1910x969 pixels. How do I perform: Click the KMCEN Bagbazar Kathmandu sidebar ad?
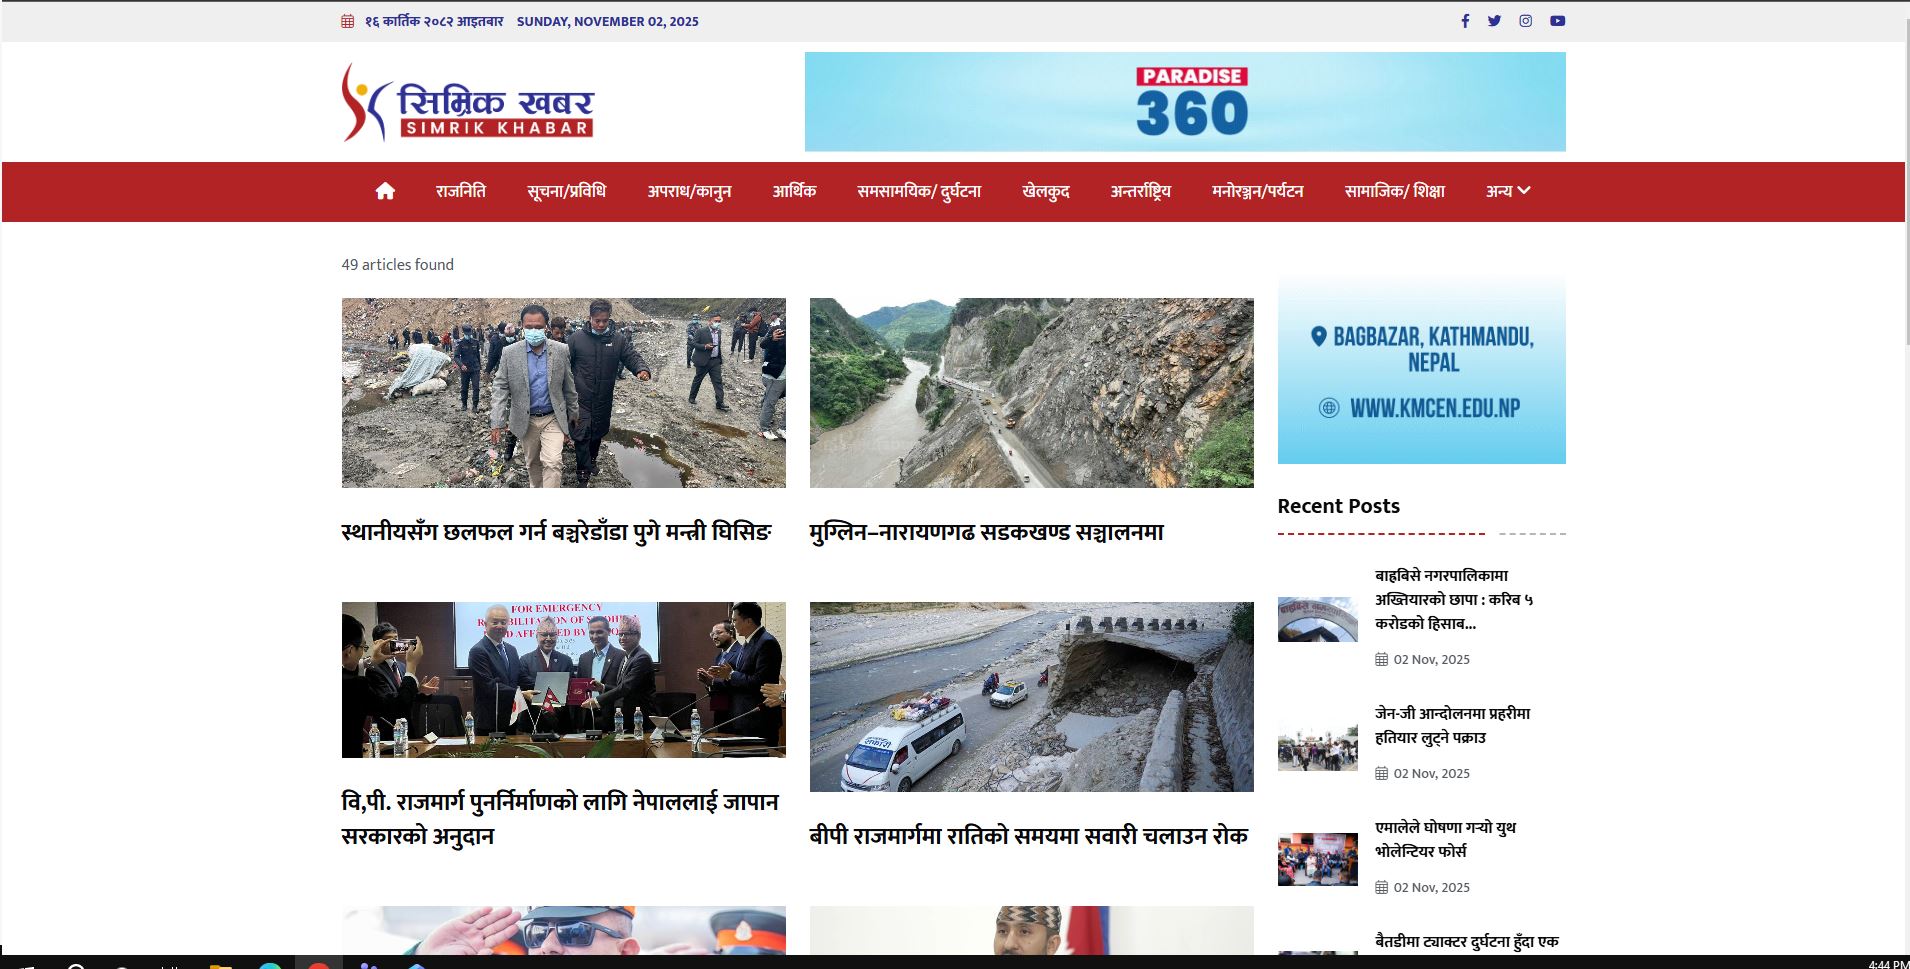click(x=1421, y=370)
